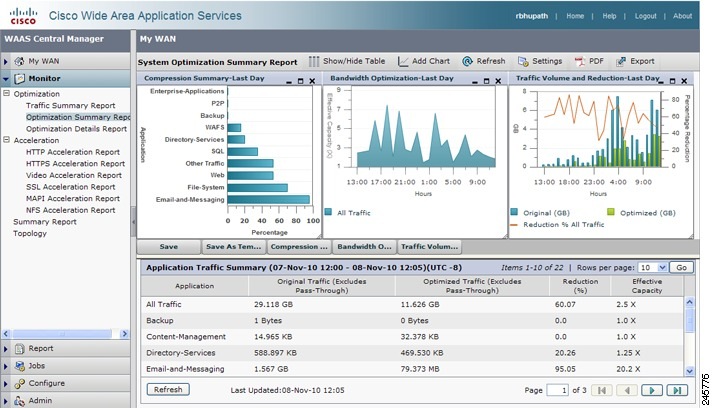This screenshot has width=712, height=408.
Task: Expand the Configure menu arrow
Action: click(x=6, y=384)
